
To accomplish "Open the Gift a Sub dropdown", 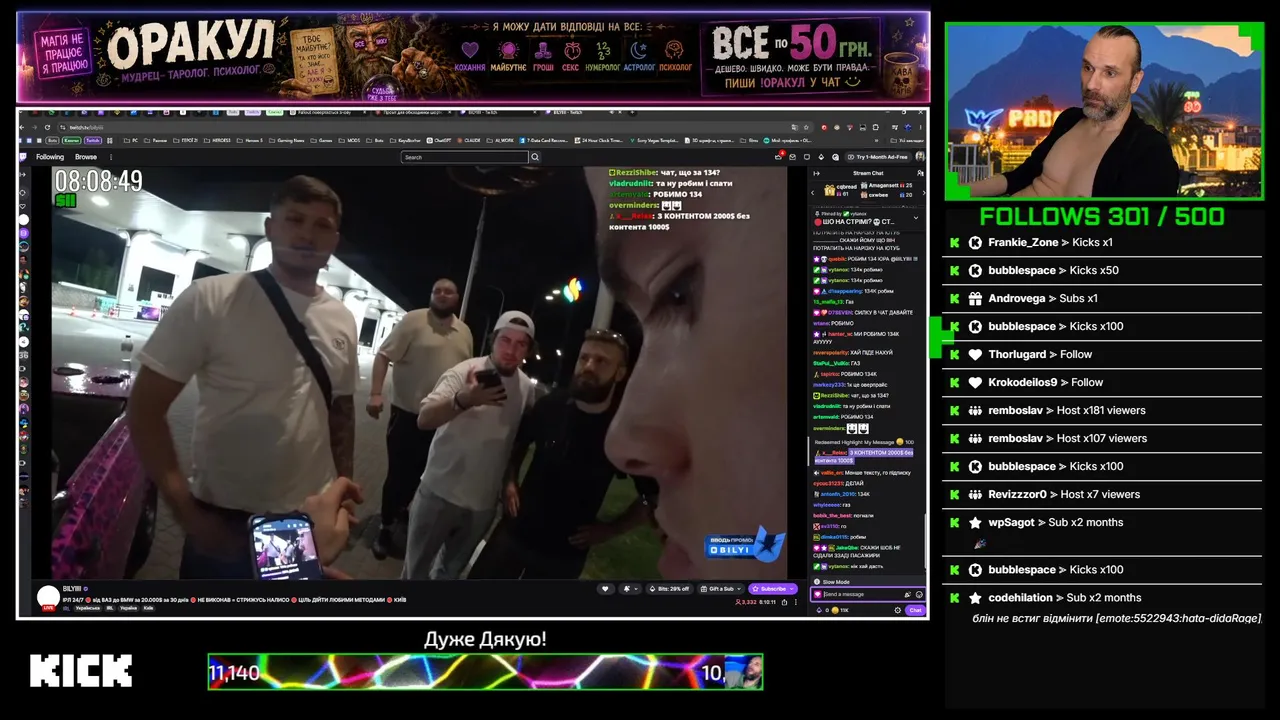I will coord(720,589).
